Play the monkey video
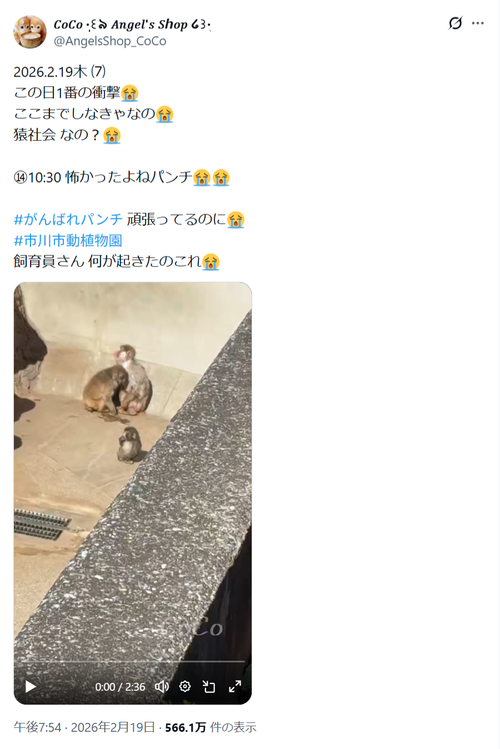The height and width of the screenshot is (749, 500). [31, 686]
